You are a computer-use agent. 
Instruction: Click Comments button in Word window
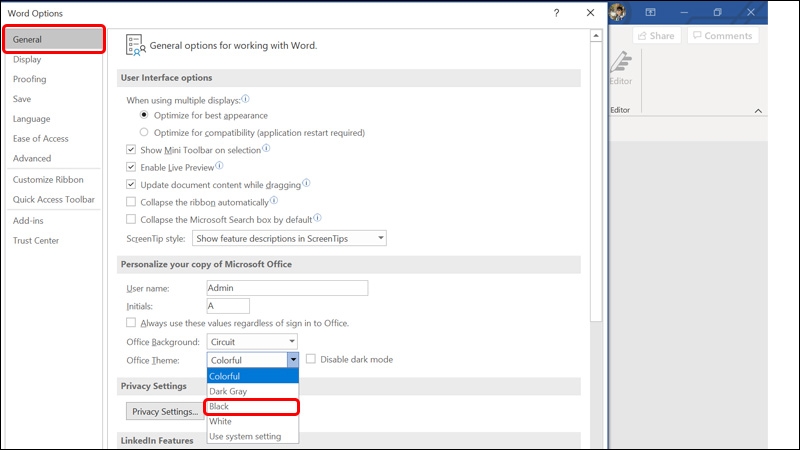[x=722, y=36]
